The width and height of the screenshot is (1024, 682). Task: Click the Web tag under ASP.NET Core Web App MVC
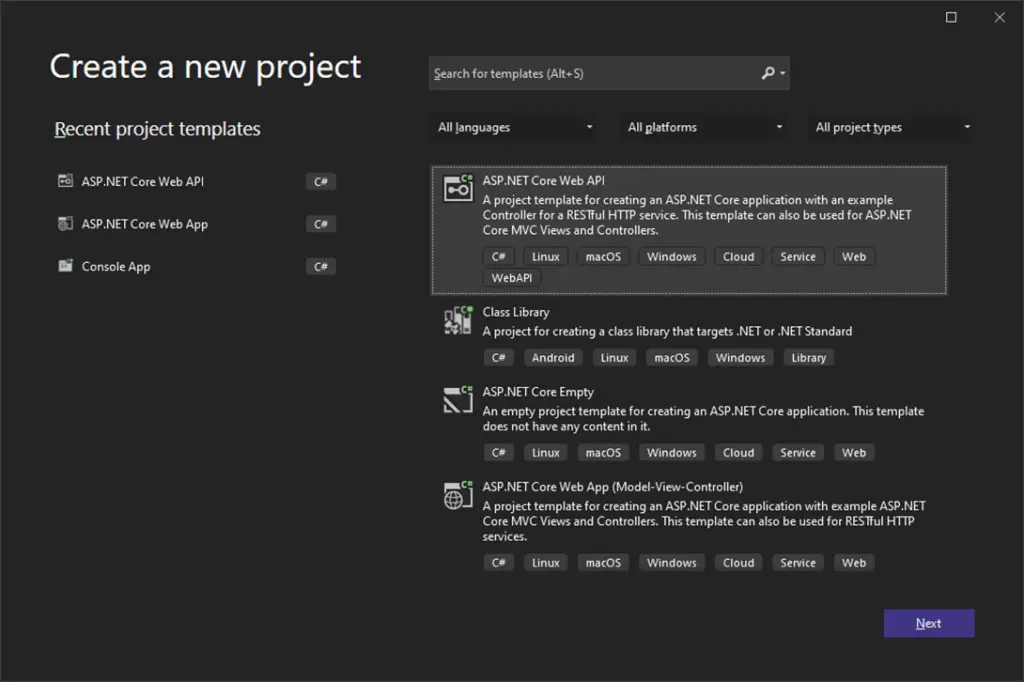coord(854,562)
